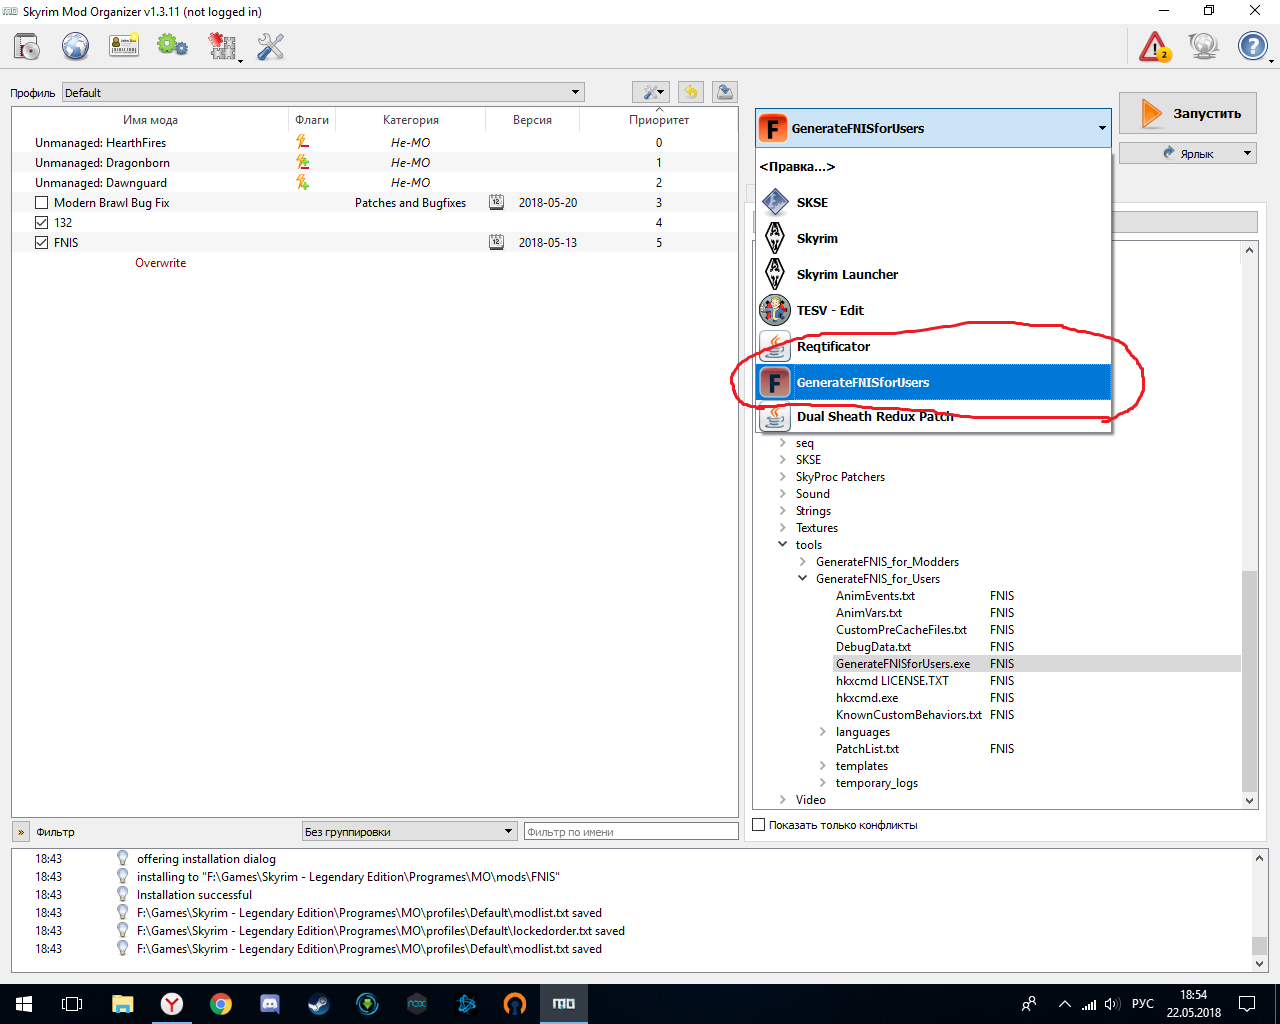Open Discord from the taskbar
Image resolution: width=1280 pixels, height=1024 pixels.
click(270, 1003)
